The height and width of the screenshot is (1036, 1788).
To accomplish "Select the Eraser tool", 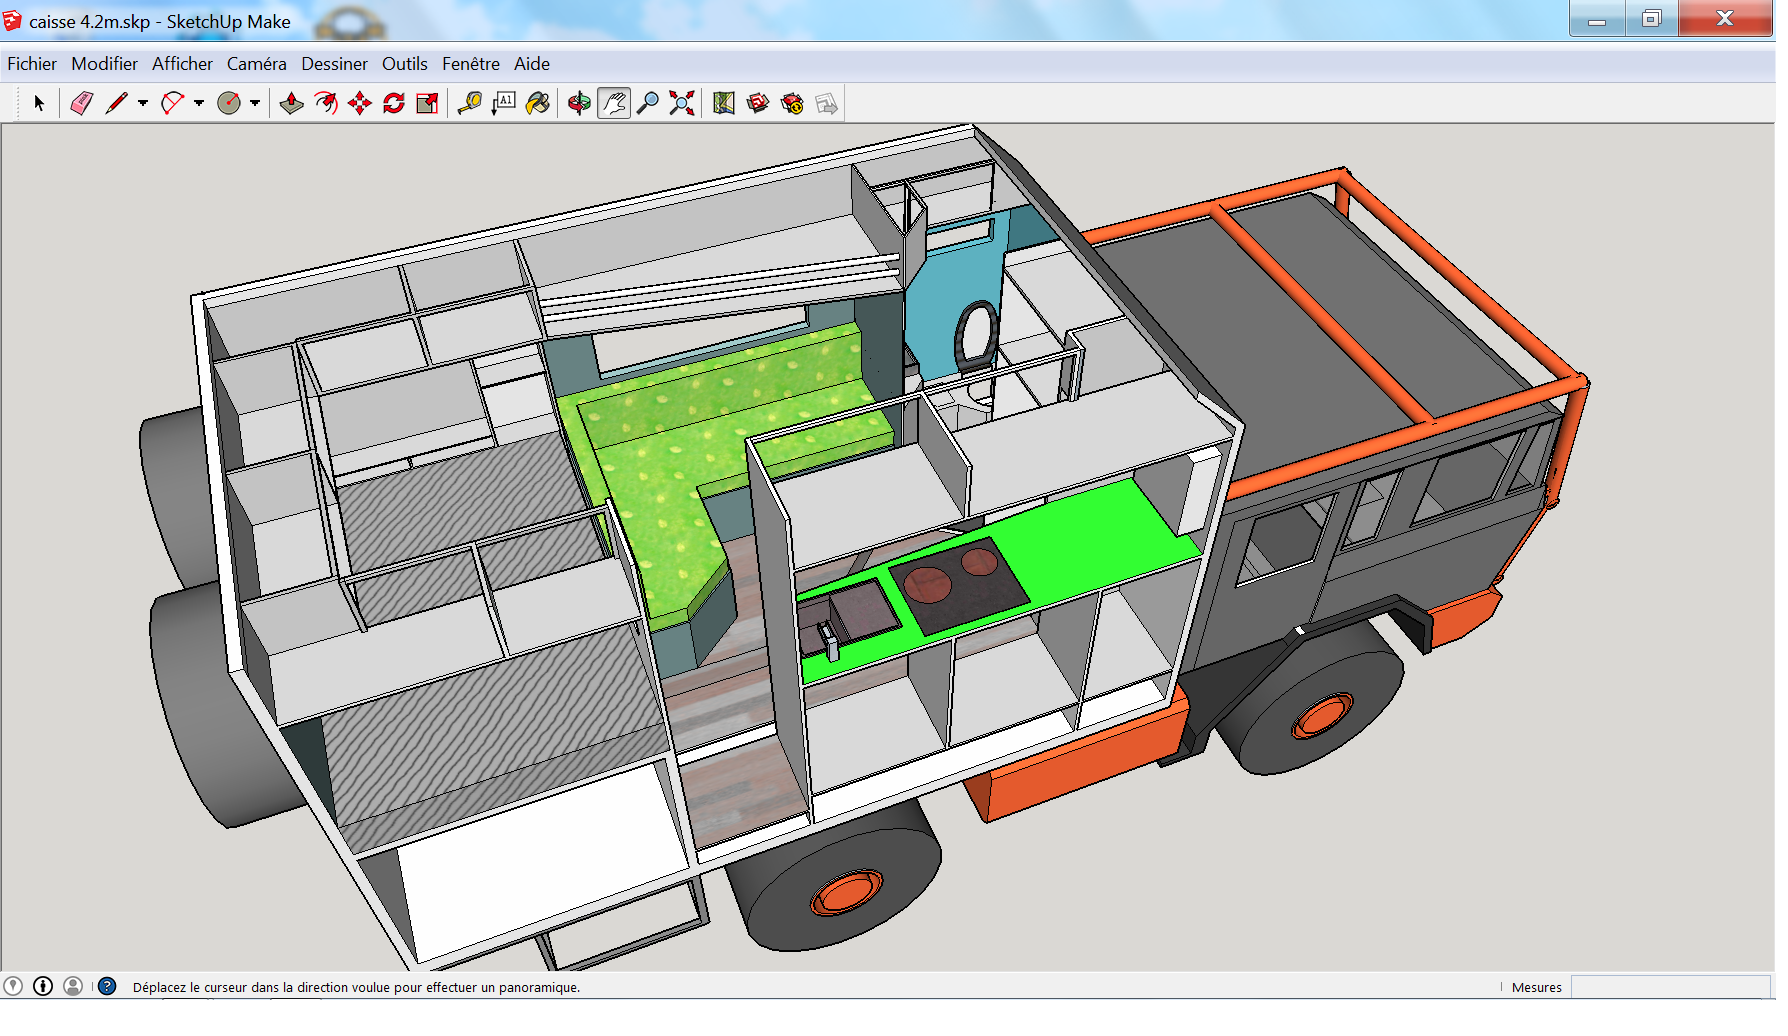I will 82,103.
